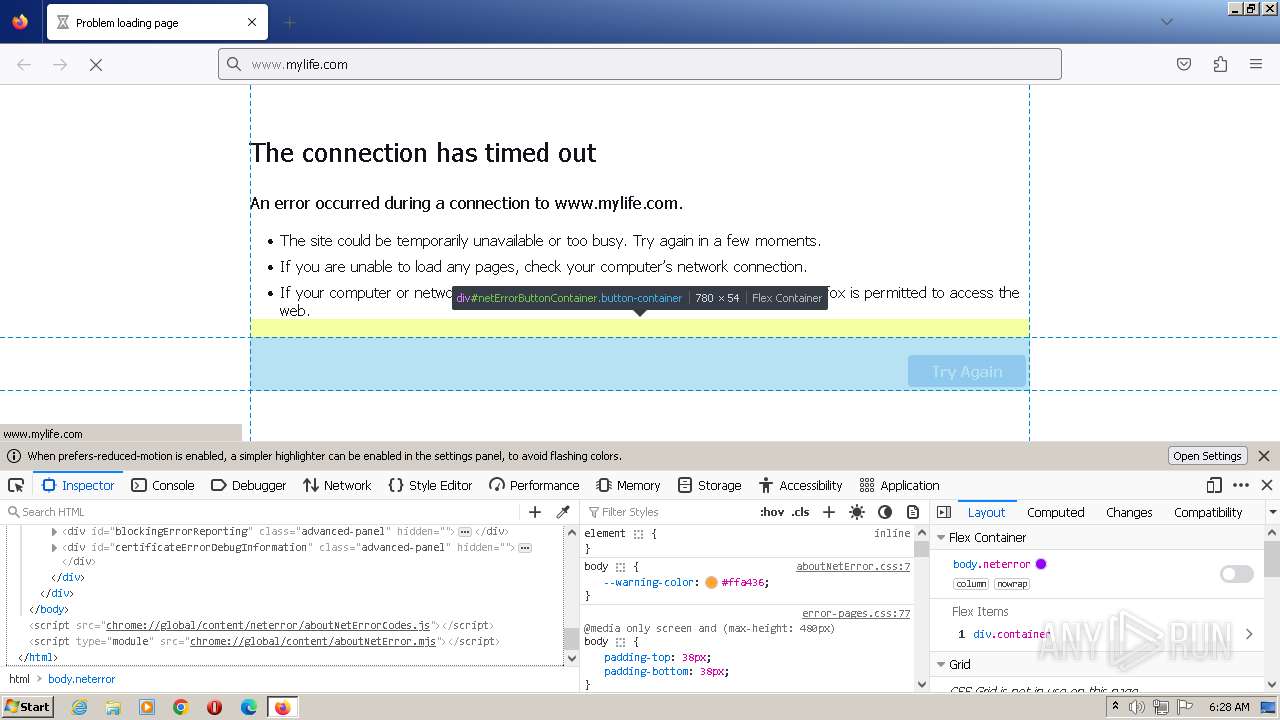
Task: Toggle the .cls class panel
Action: coord(801,512)
